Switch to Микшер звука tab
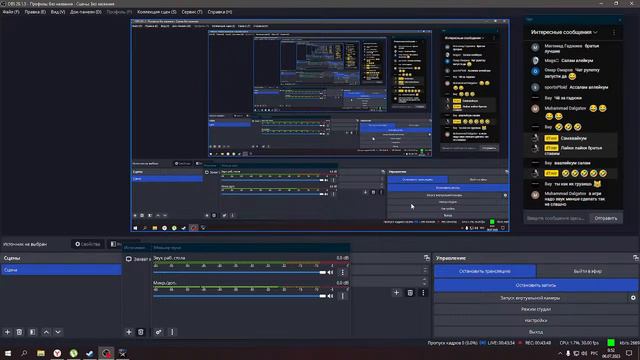 click(x=167, y=248)
